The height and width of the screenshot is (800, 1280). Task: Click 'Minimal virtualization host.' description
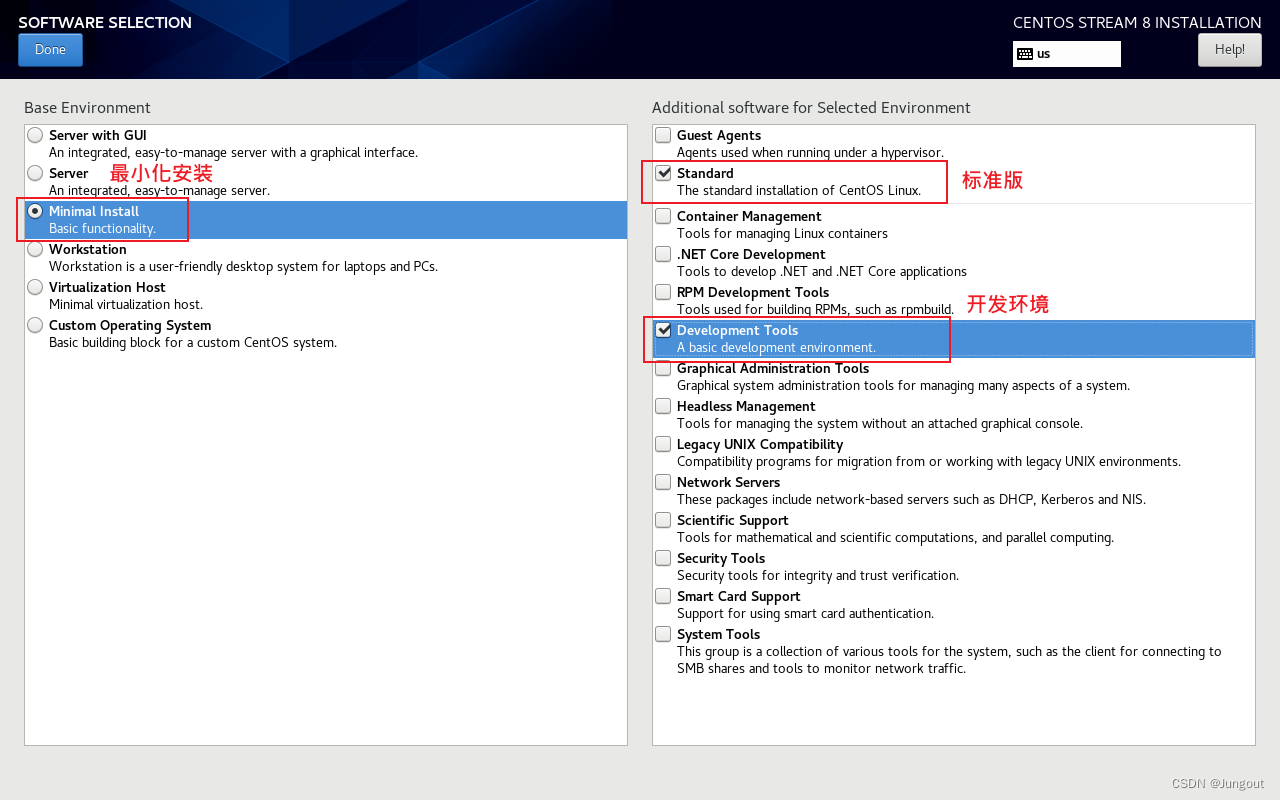click(x=126, y=305)
